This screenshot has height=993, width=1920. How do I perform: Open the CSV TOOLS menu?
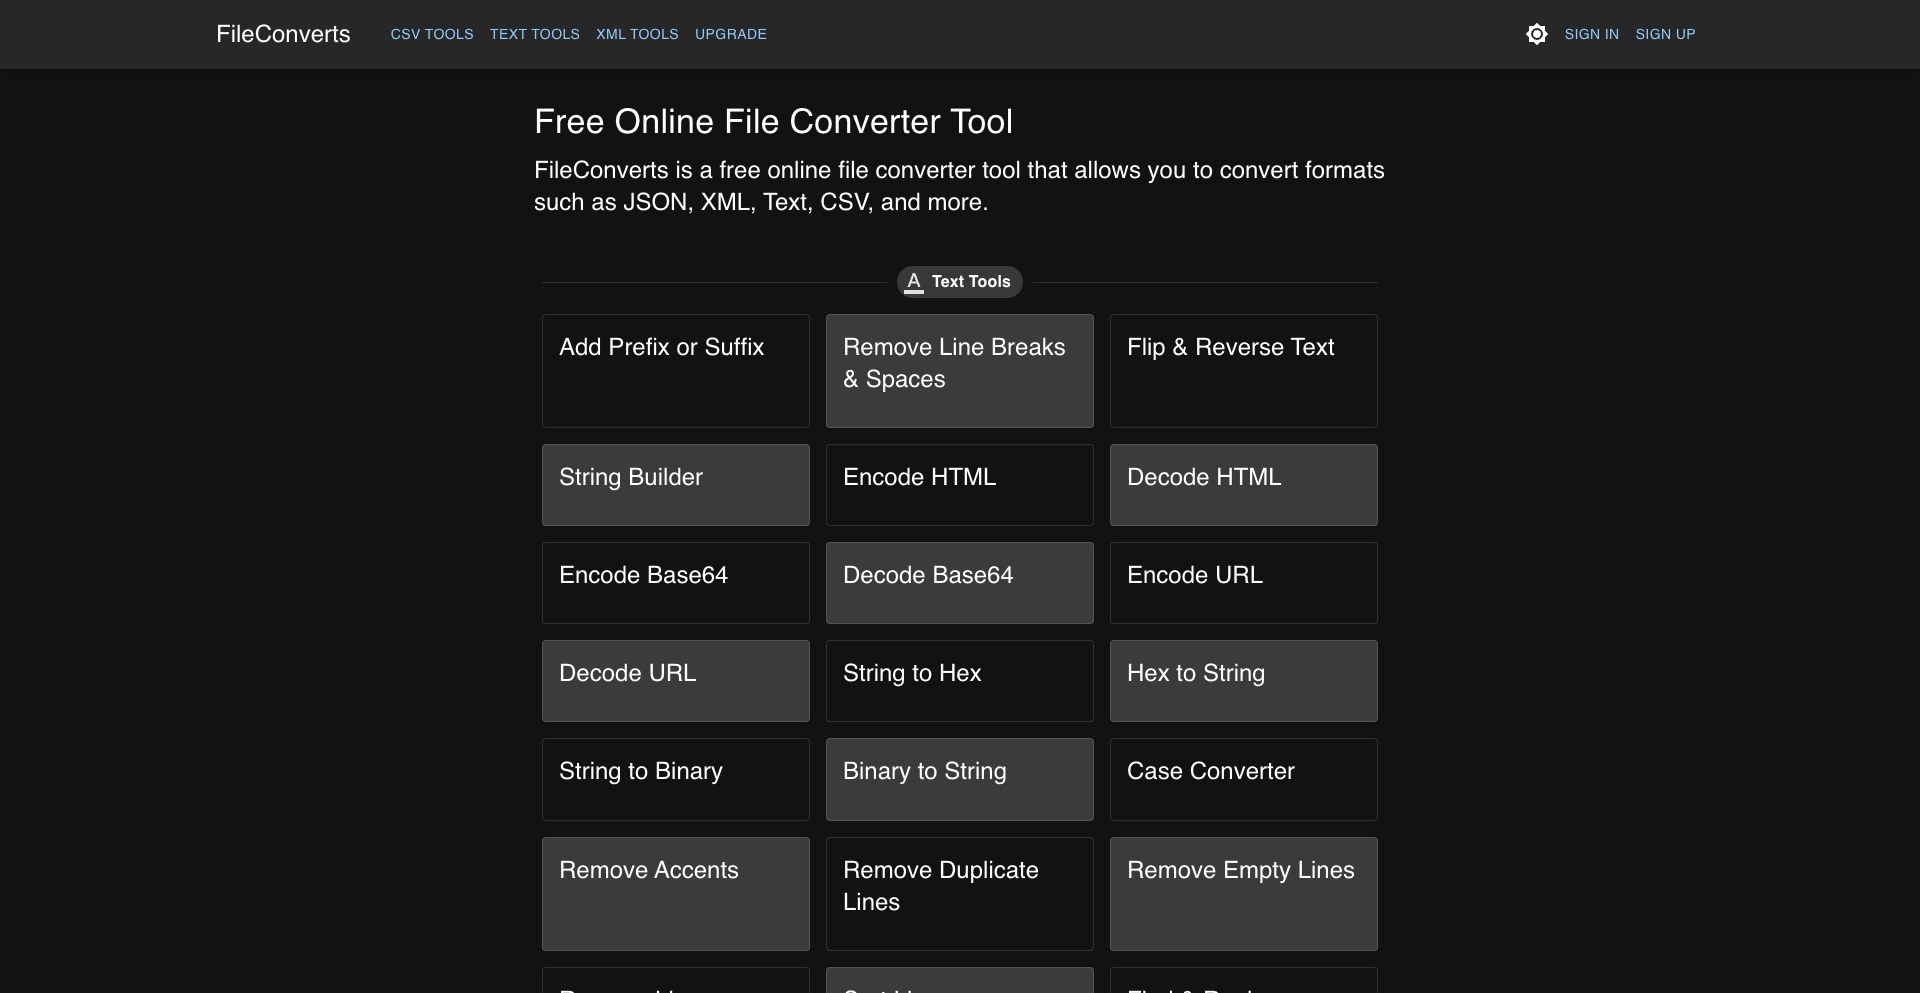(x=431, y=34)
